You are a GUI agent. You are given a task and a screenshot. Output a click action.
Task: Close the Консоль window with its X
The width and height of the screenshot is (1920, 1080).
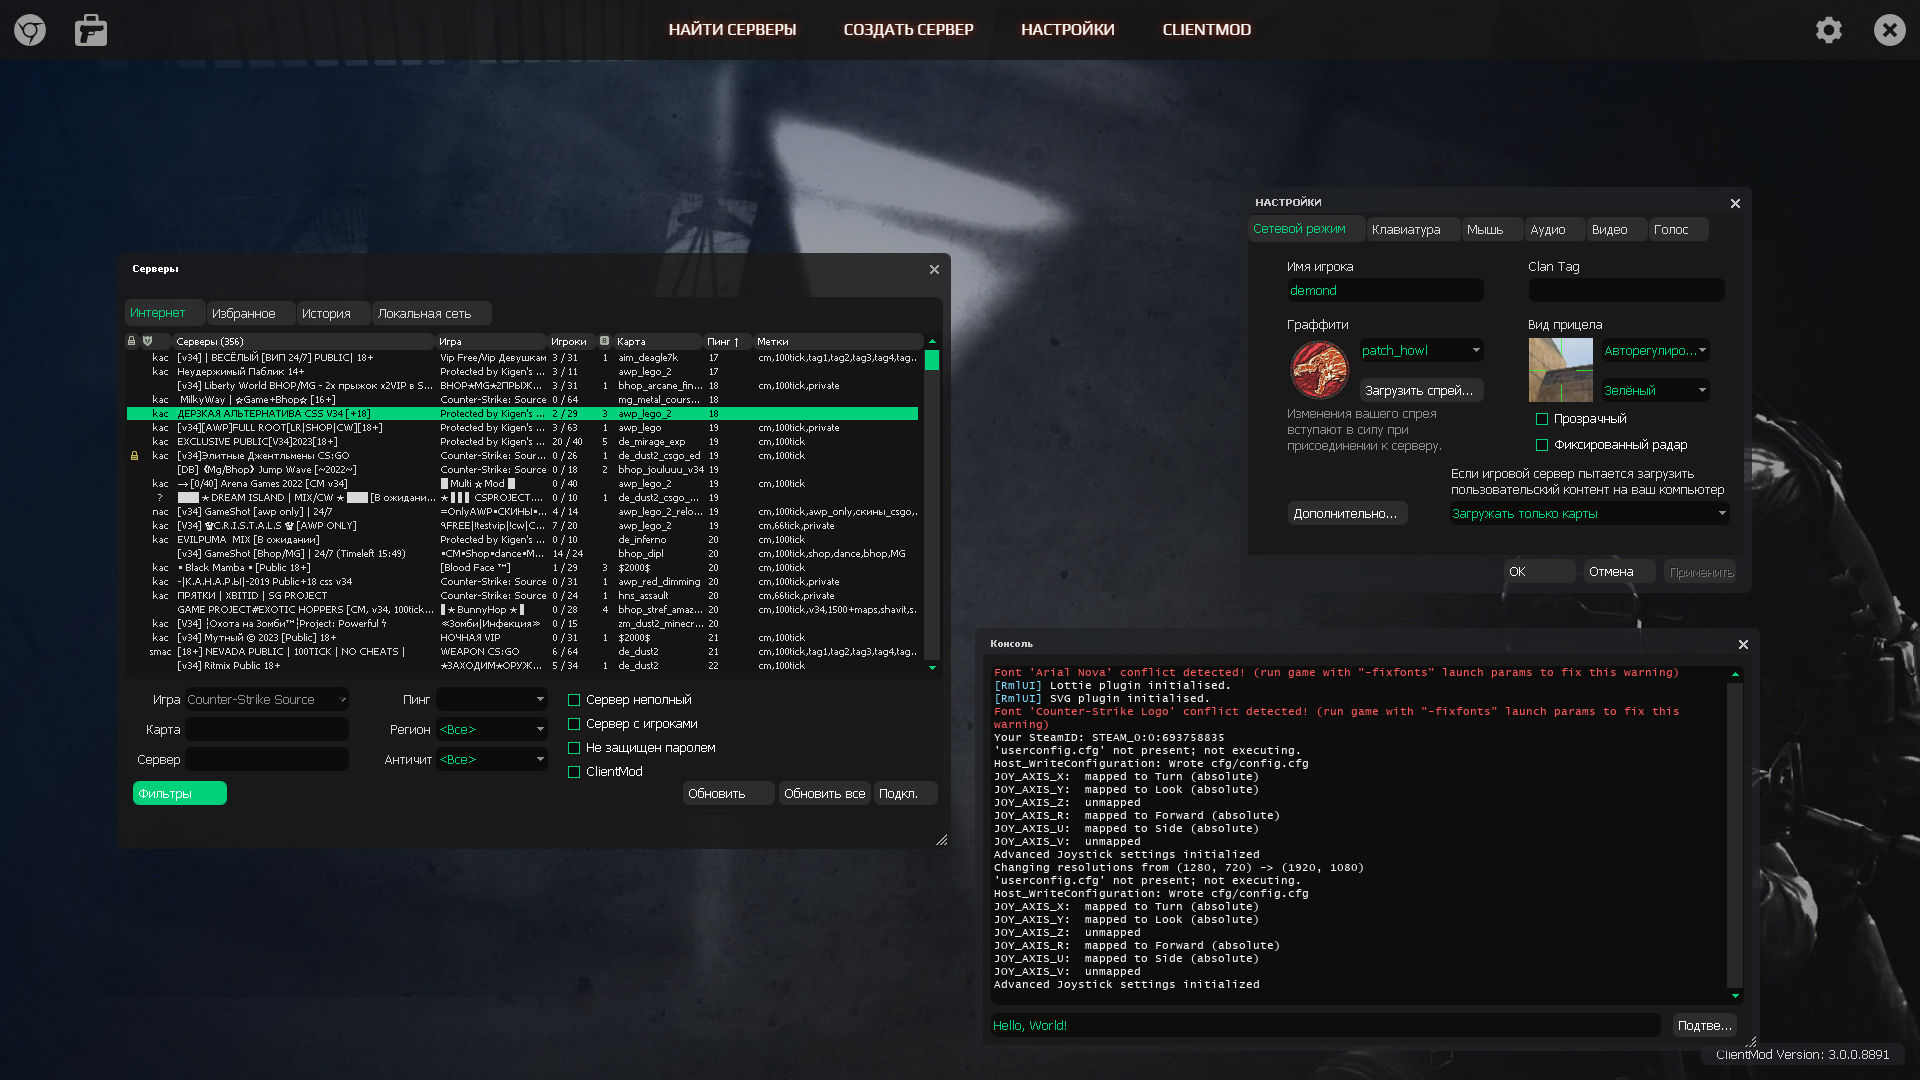coord(1743,644)
